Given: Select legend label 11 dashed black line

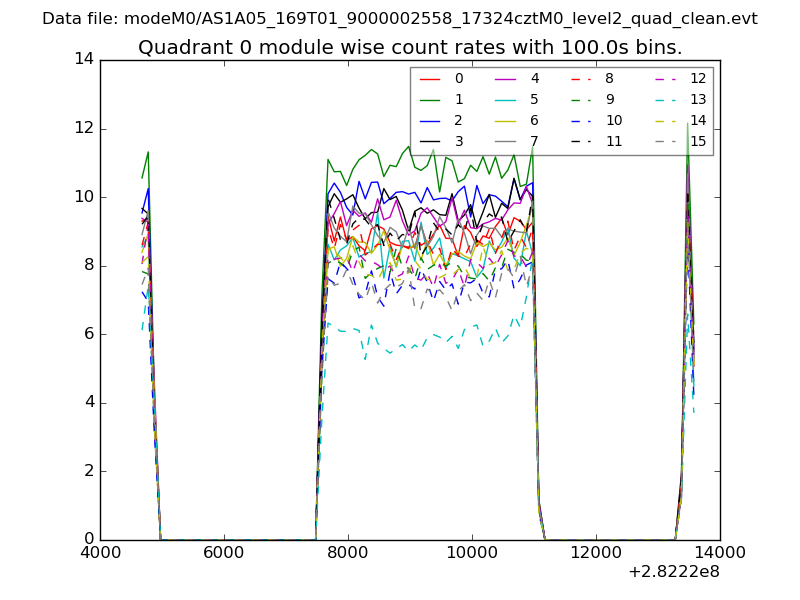Looking at the screenshot, I should click(613, 142).
